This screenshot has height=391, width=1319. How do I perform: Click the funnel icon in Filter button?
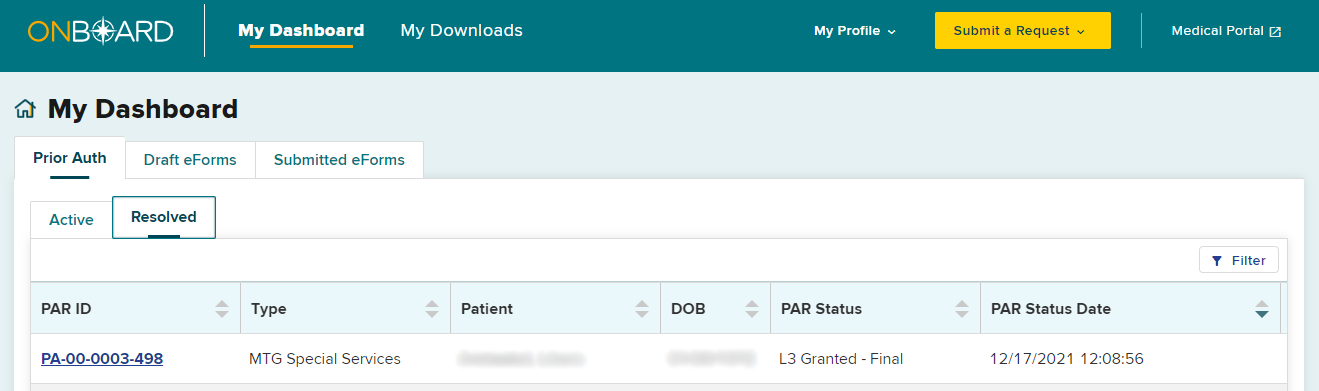point(1216,261)
